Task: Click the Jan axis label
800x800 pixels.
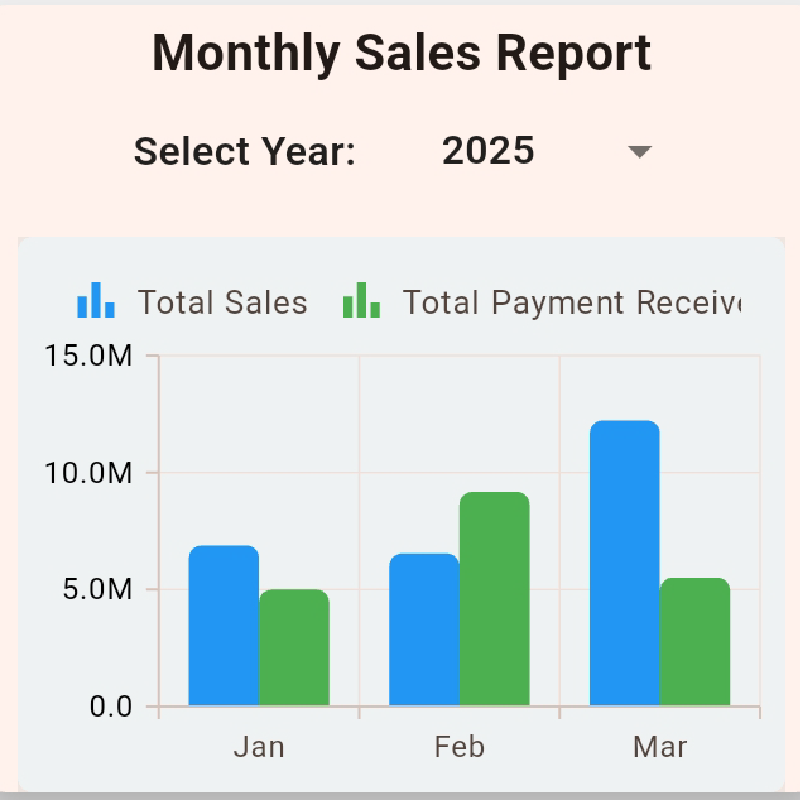Action: [259, 747]
